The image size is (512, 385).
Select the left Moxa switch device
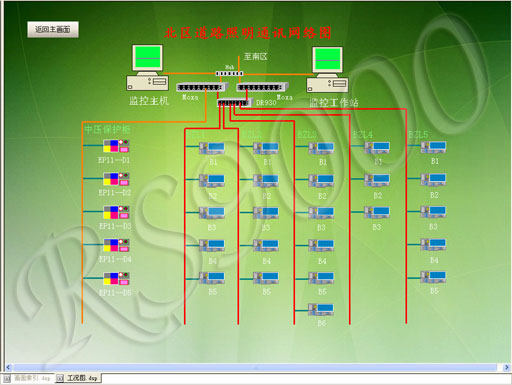pos(201,87)
